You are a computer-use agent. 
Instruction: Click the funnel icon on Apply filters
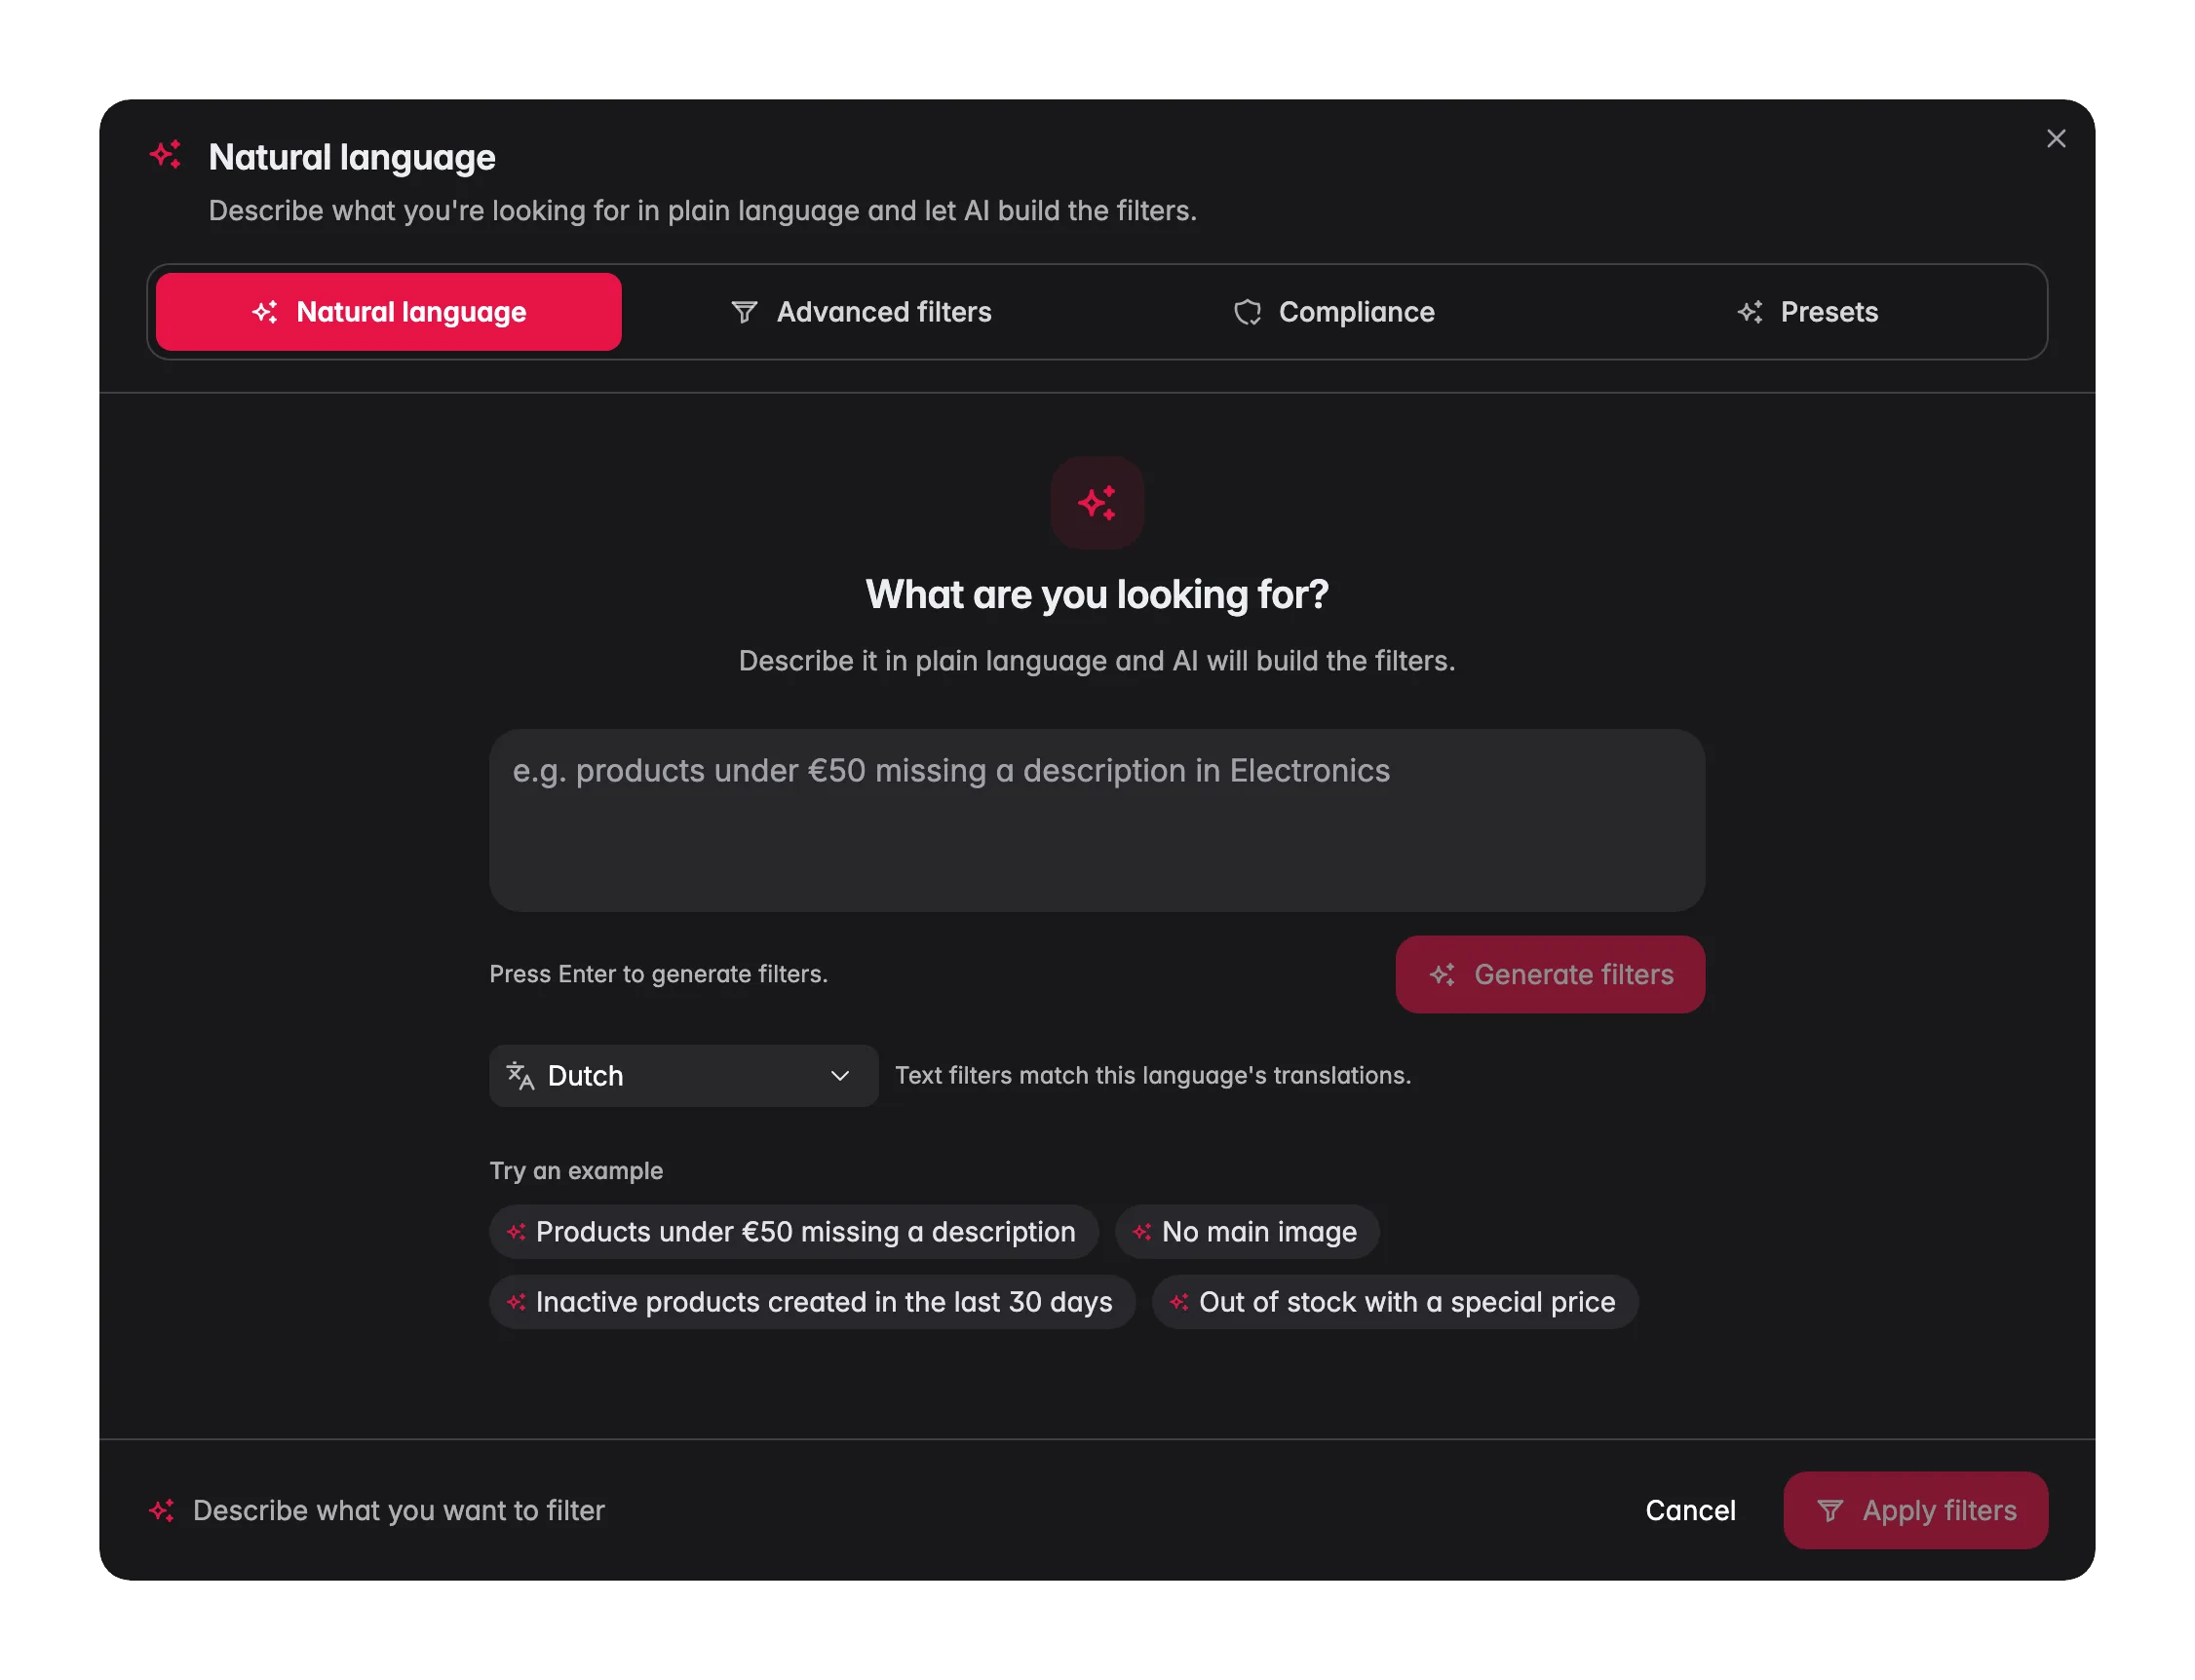point(1829,1510)
